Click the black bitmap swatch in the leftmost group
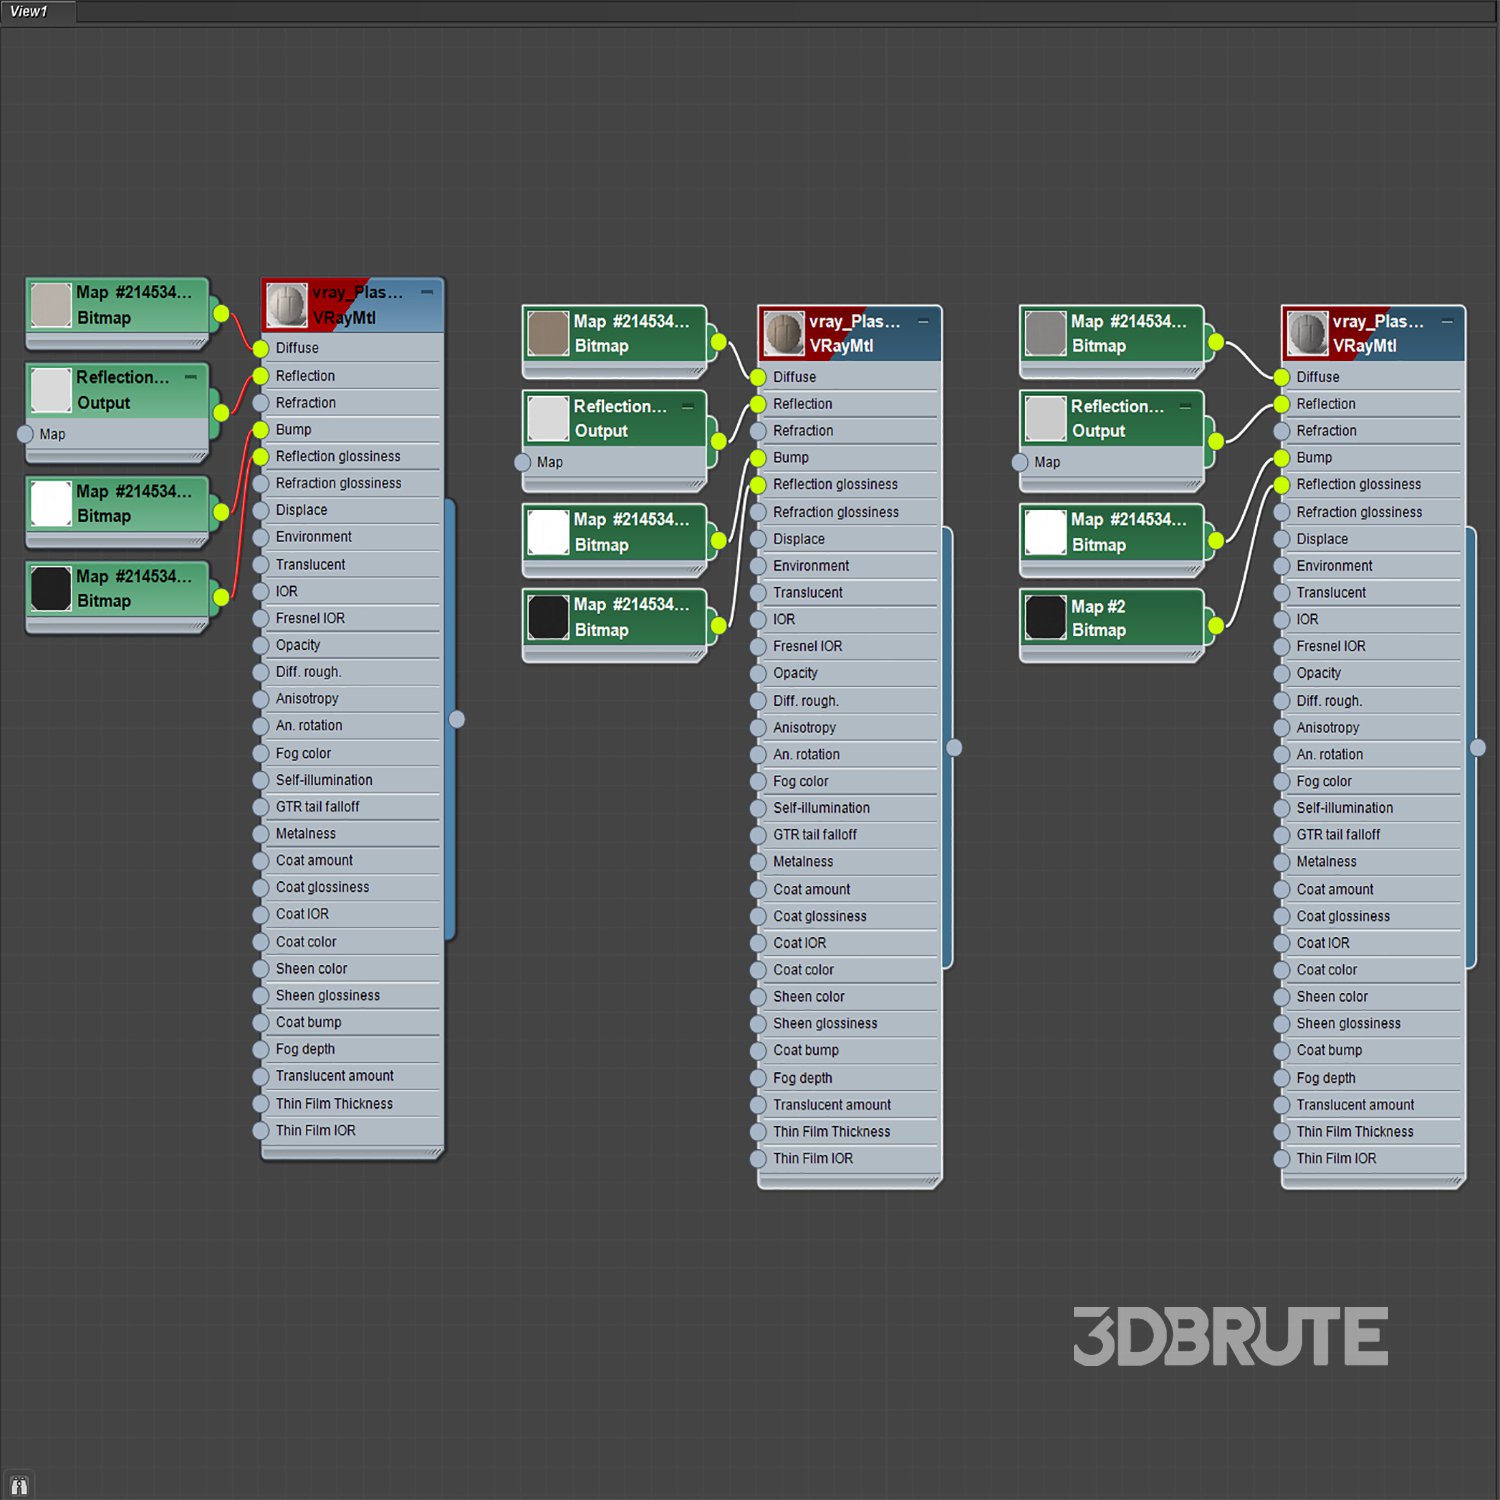Image resolution: width=1500 pixels, height=1500 pixels. (50, 588)
